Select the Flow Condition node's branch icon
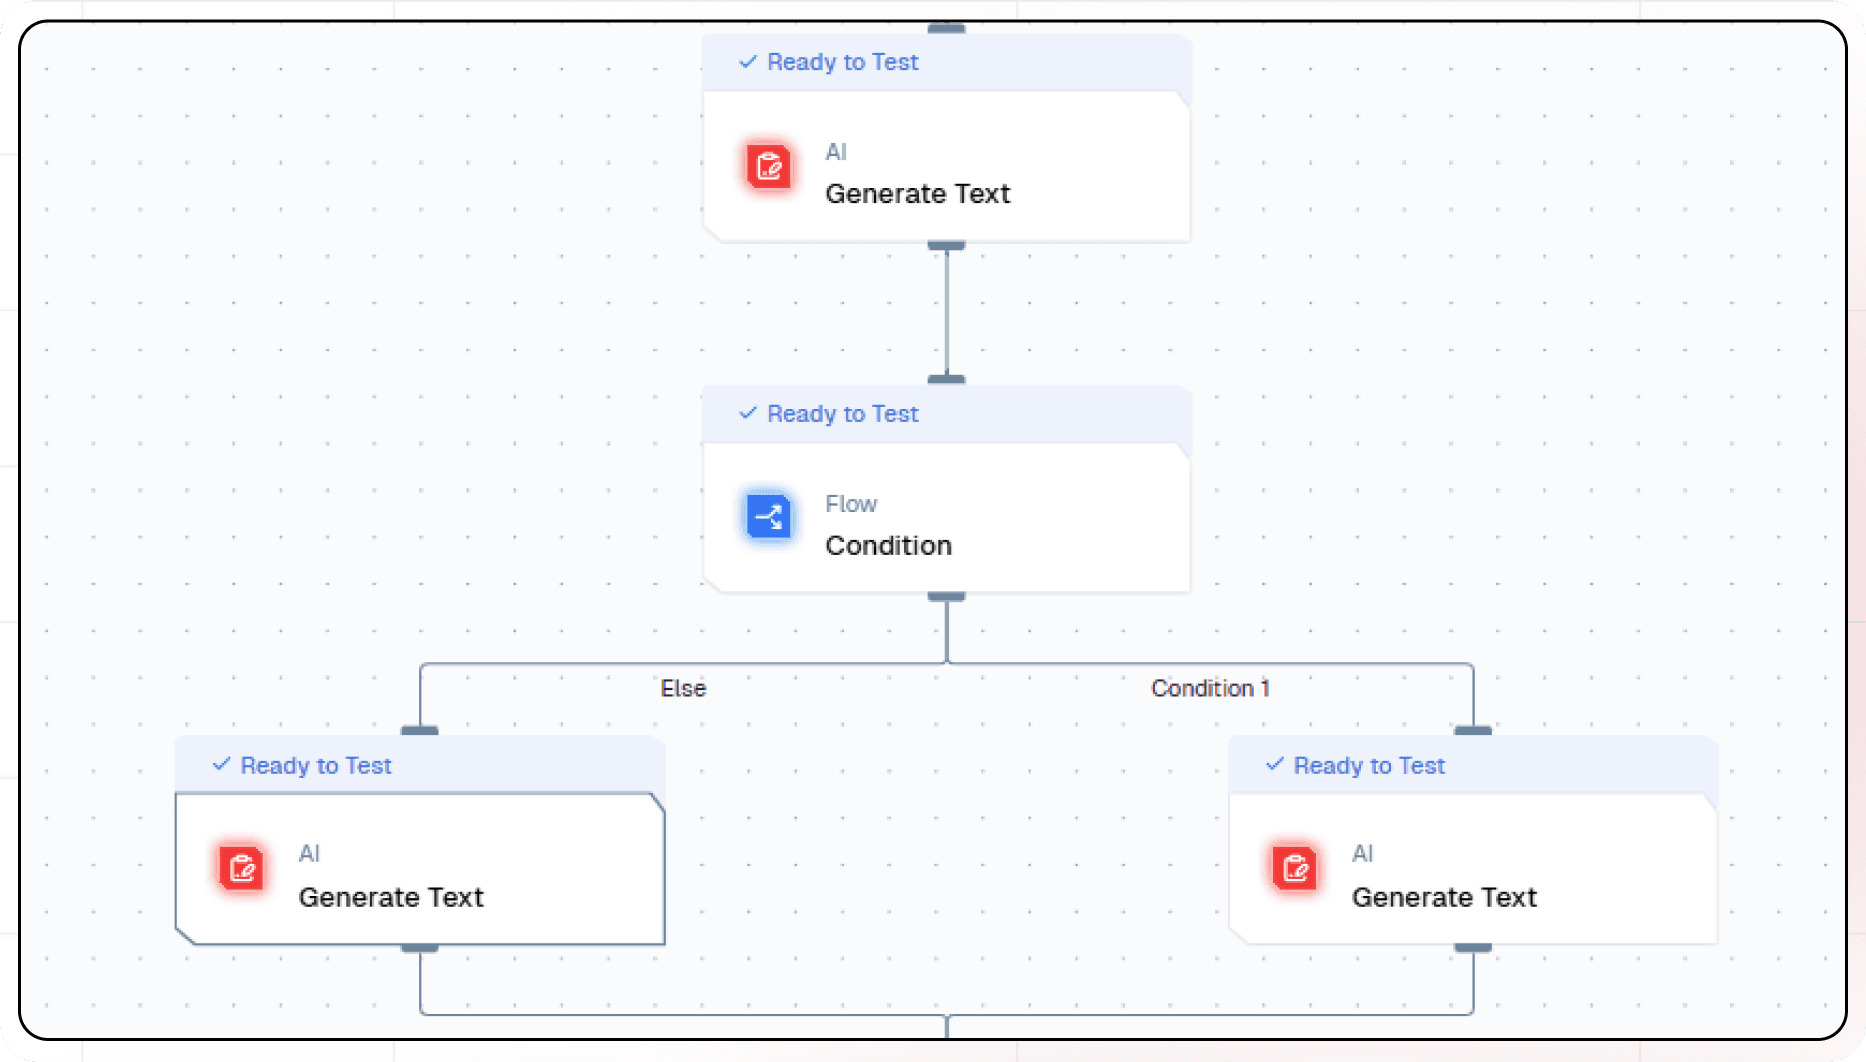The height and width of the screenshot is (1062, 1866). point(768,517)
